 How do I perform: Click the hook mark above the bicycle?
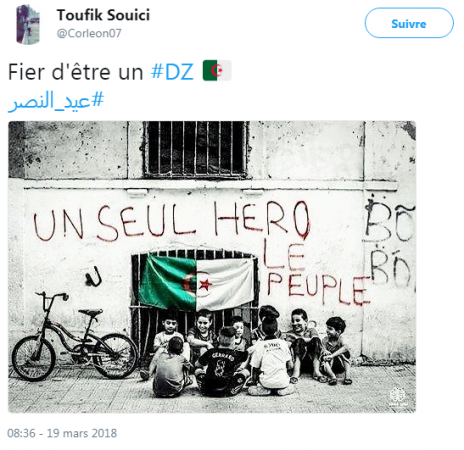[x=93, y=276]
